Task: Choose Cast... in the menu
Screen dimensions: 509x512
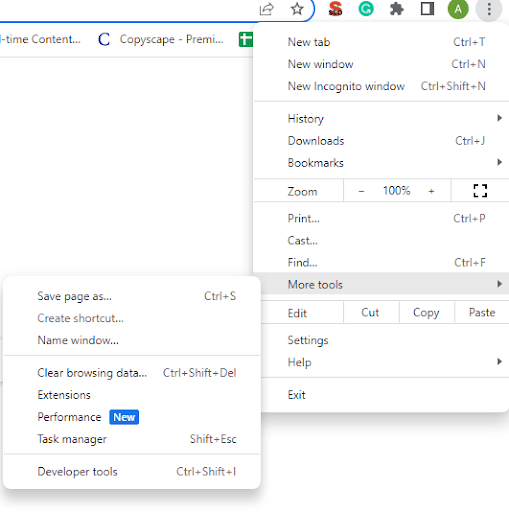Action: pyautogui.click(x=381, y=240)
